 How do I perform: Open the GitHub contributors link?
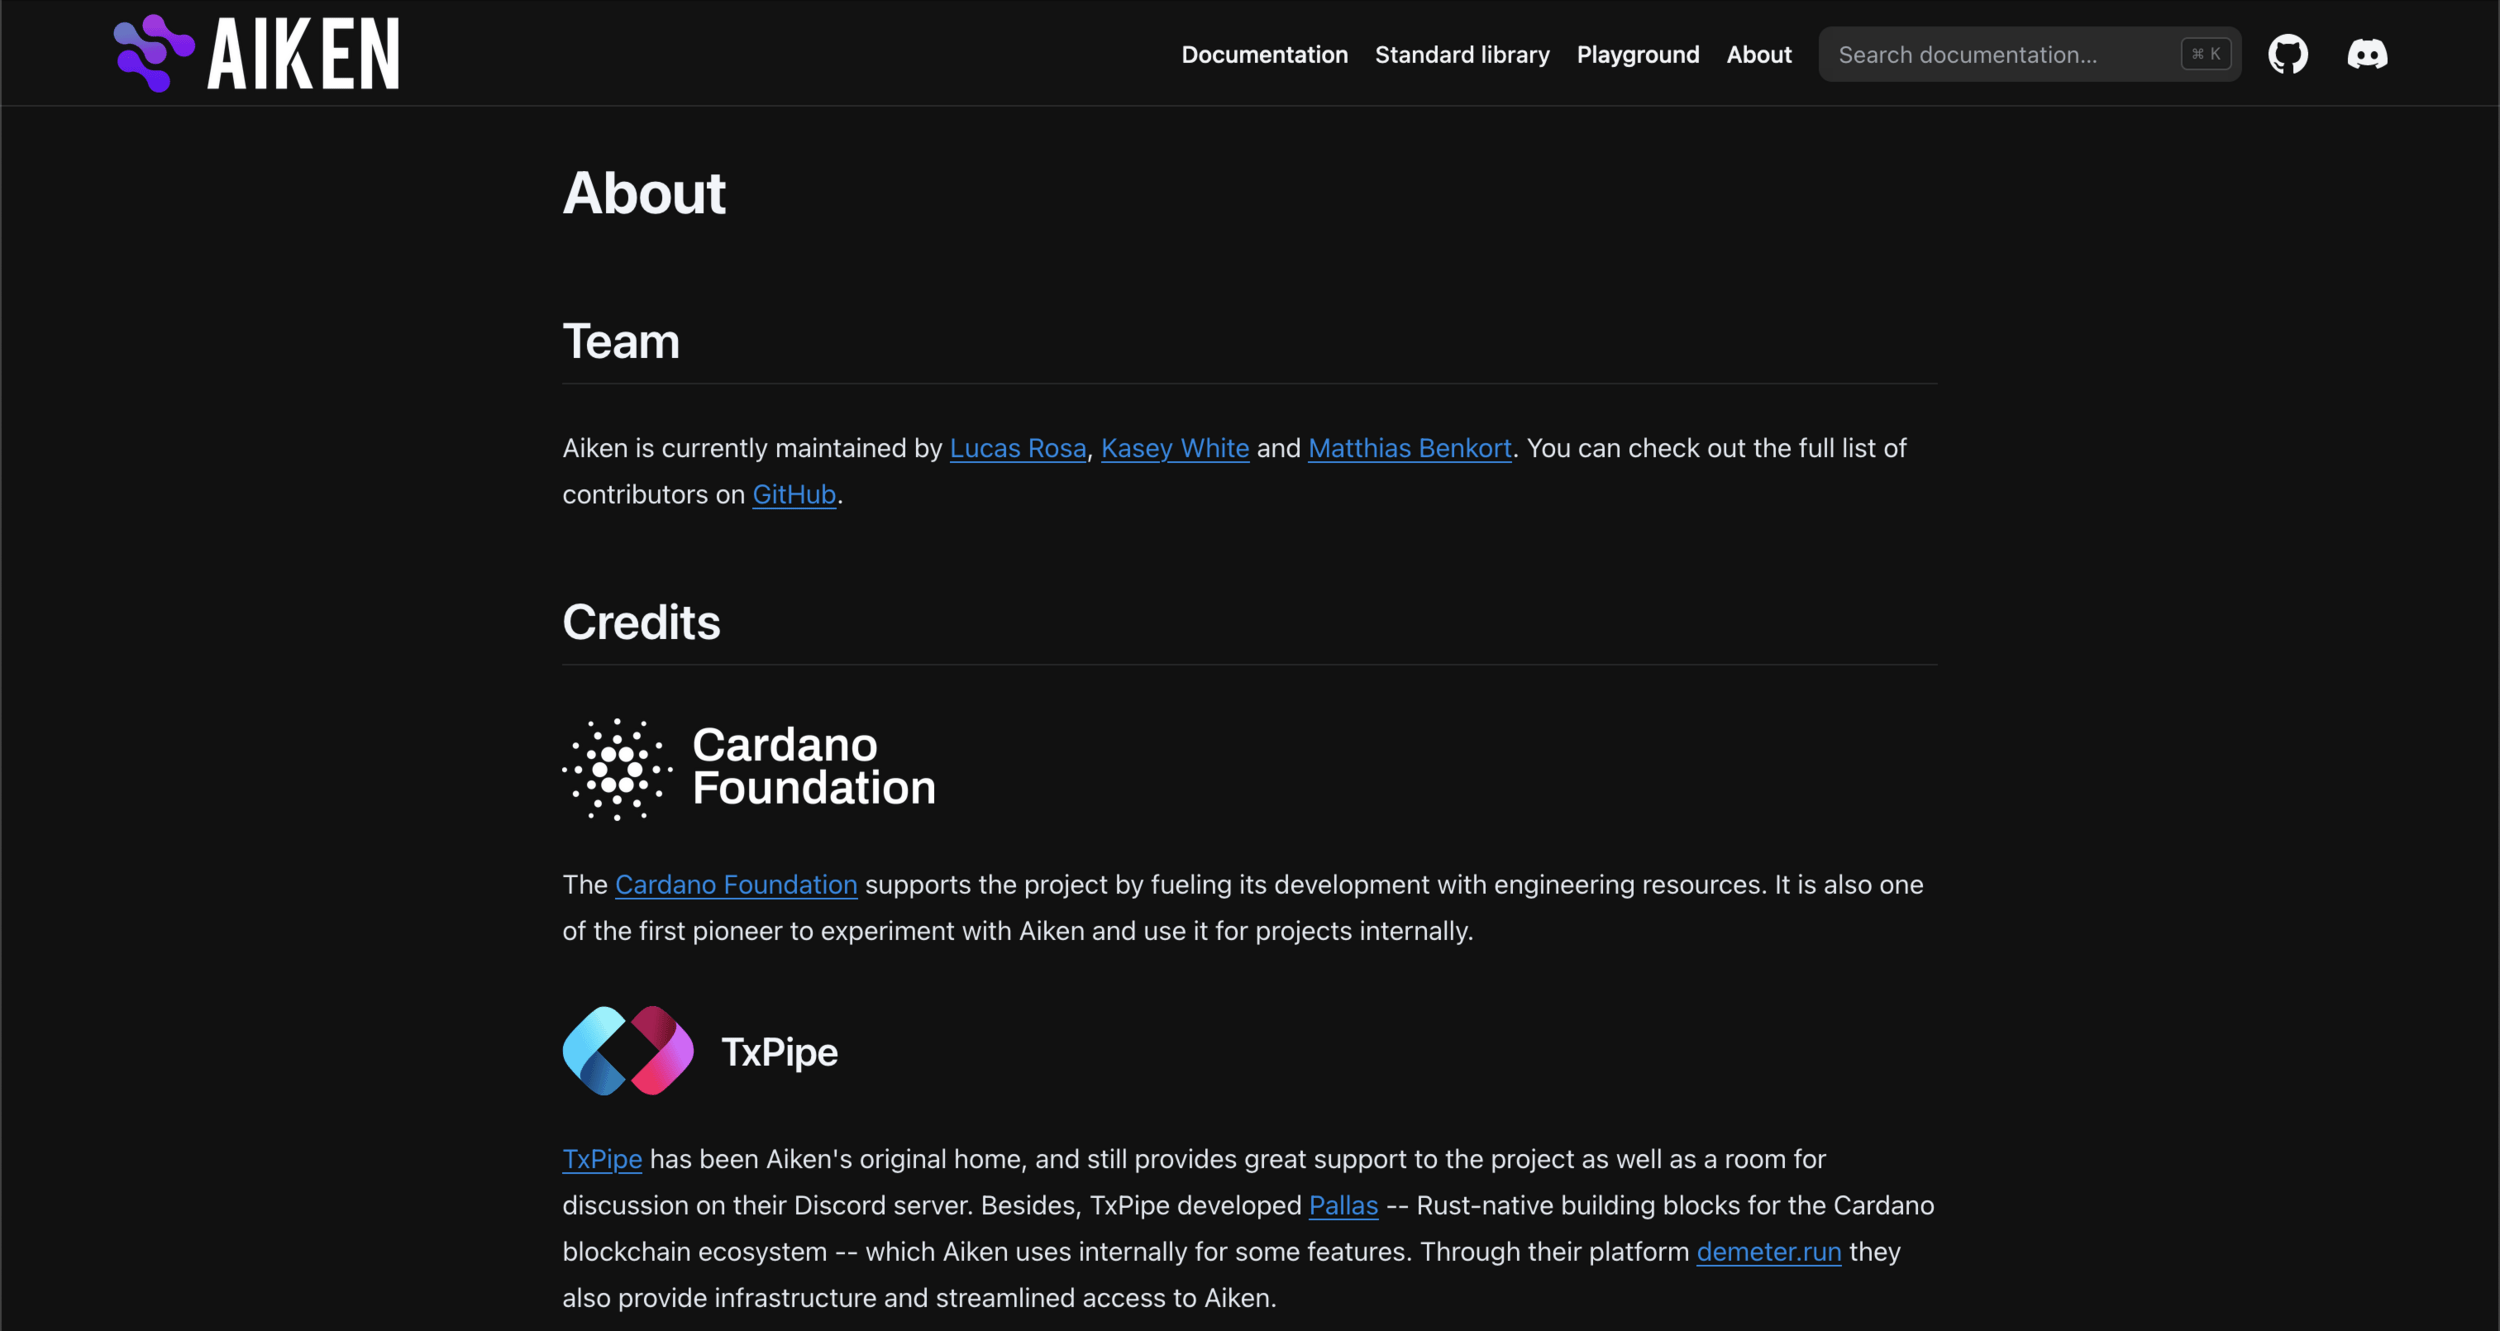pos(793,494)
